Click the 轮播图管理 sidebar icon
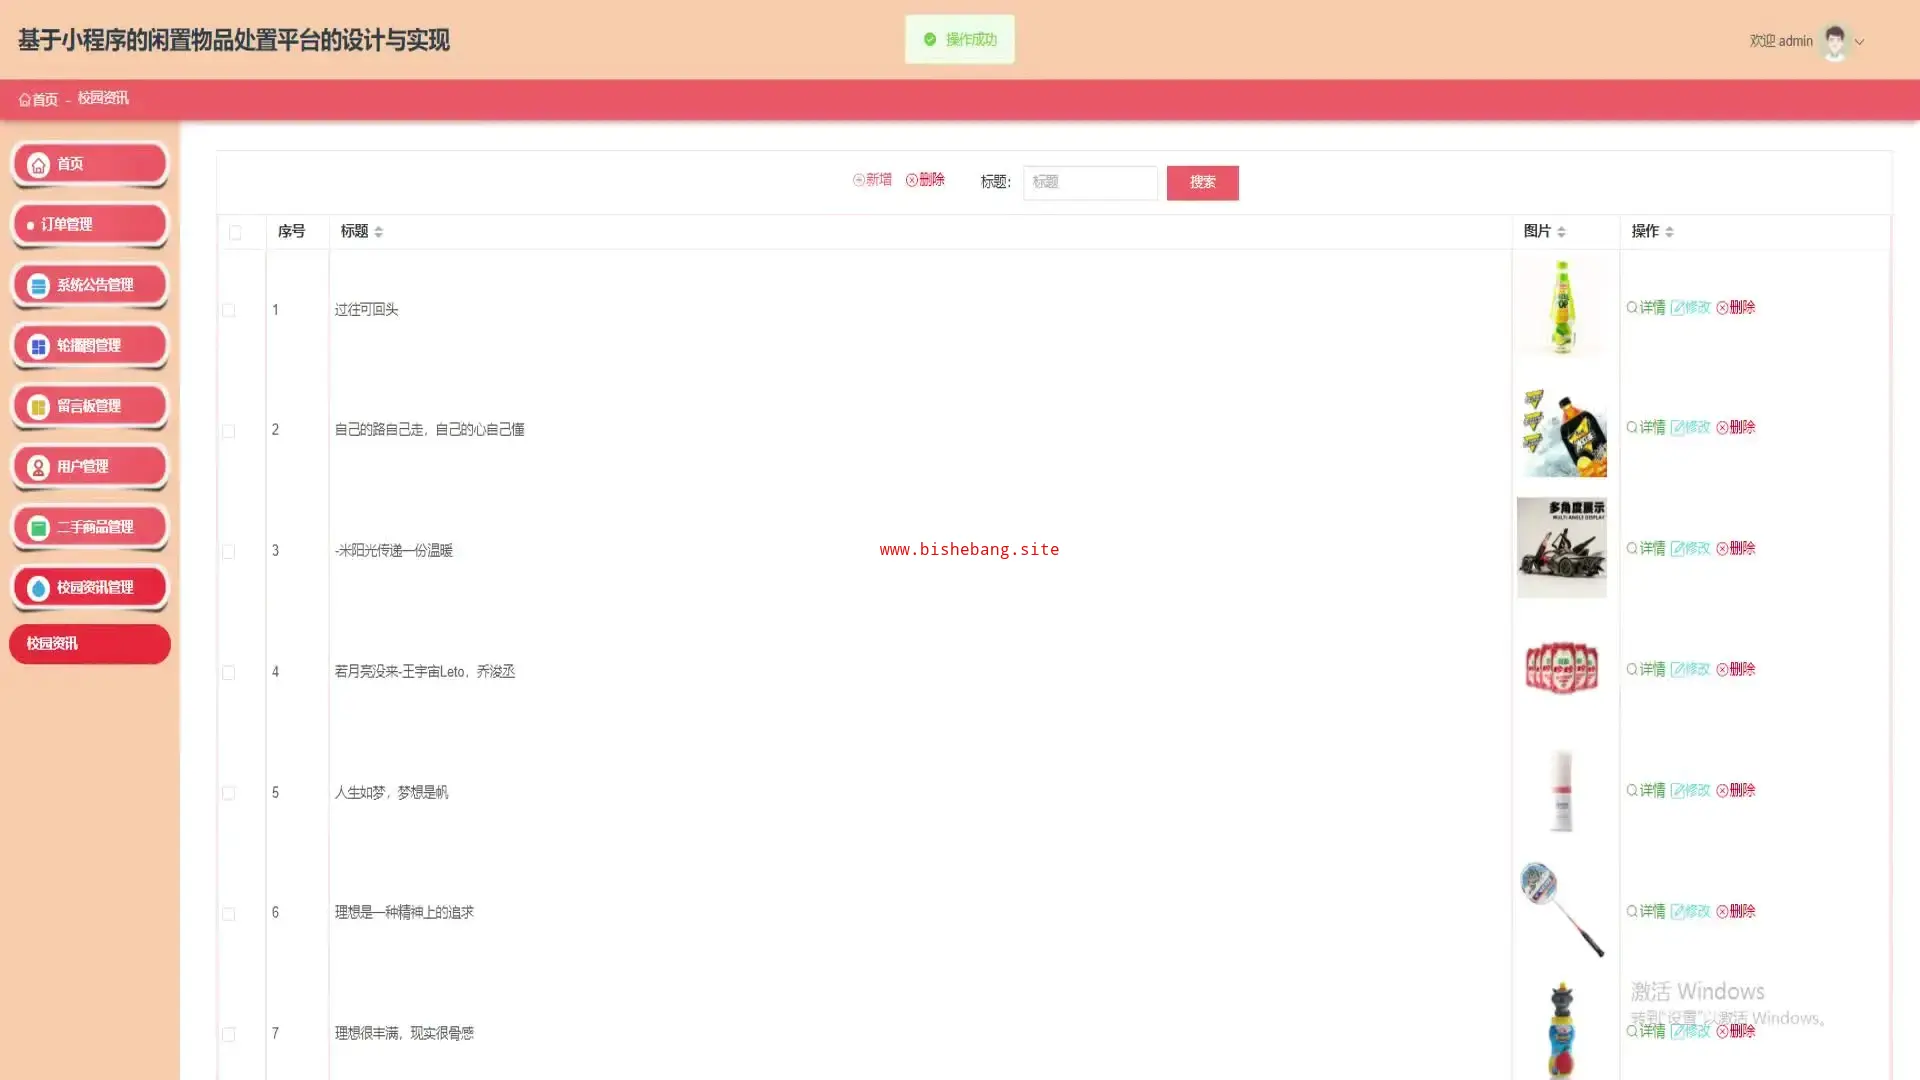Image resolution: width=1920 pixels, height=1080 pixels. click(38, 346)
